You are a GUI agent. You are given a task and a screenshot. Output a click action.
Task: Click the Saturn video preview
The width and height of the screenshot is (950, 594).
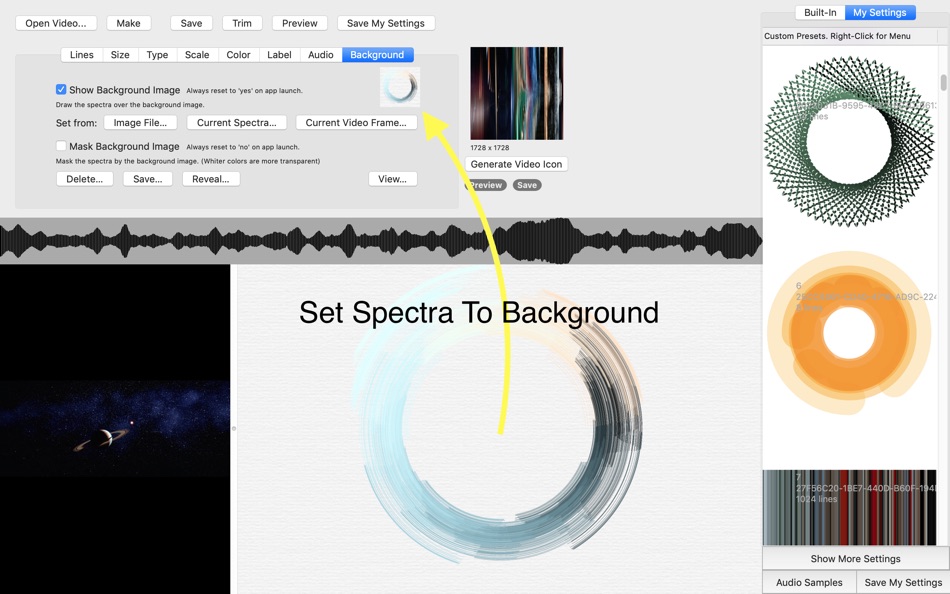(x=115, y=429)
